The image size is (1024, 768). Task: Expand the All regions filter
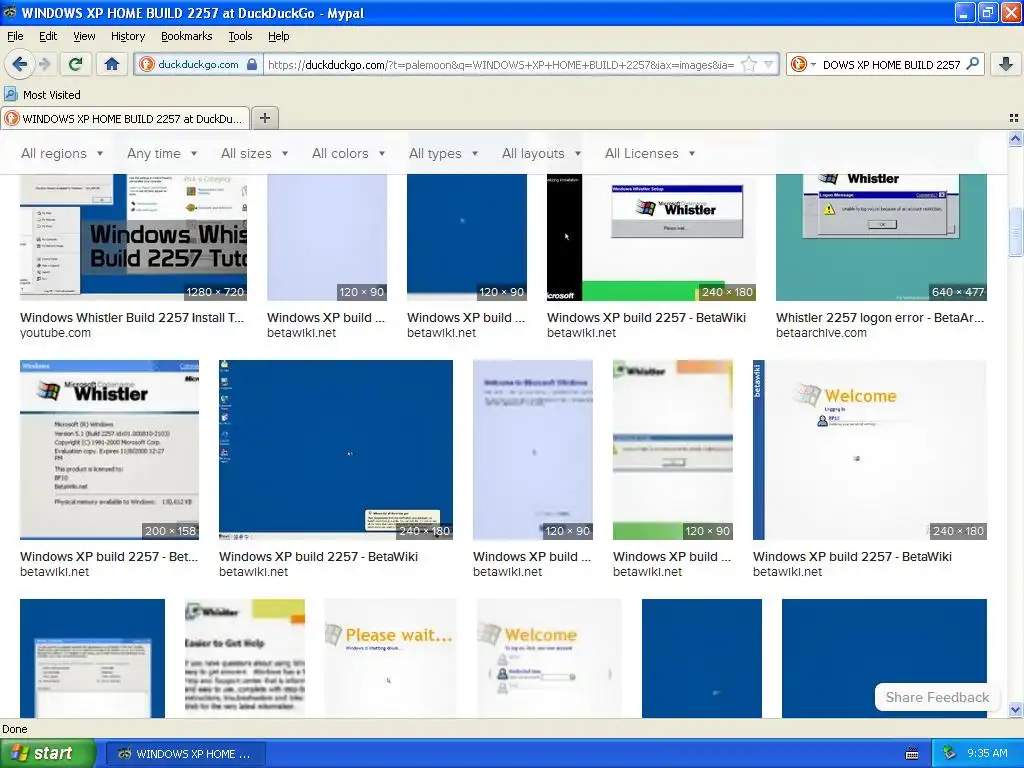(62, 153)
